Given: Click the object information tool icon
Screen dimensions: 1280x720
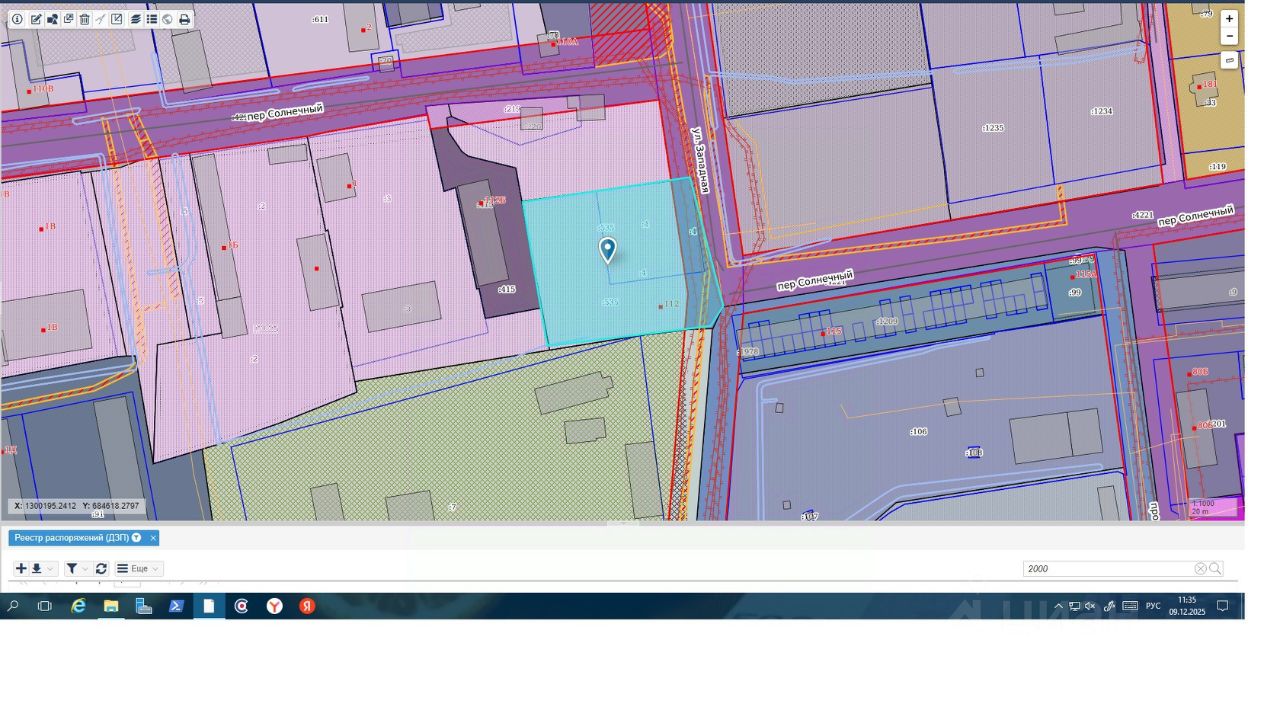Looking at the screenshot, I should (x=17, y=19).
